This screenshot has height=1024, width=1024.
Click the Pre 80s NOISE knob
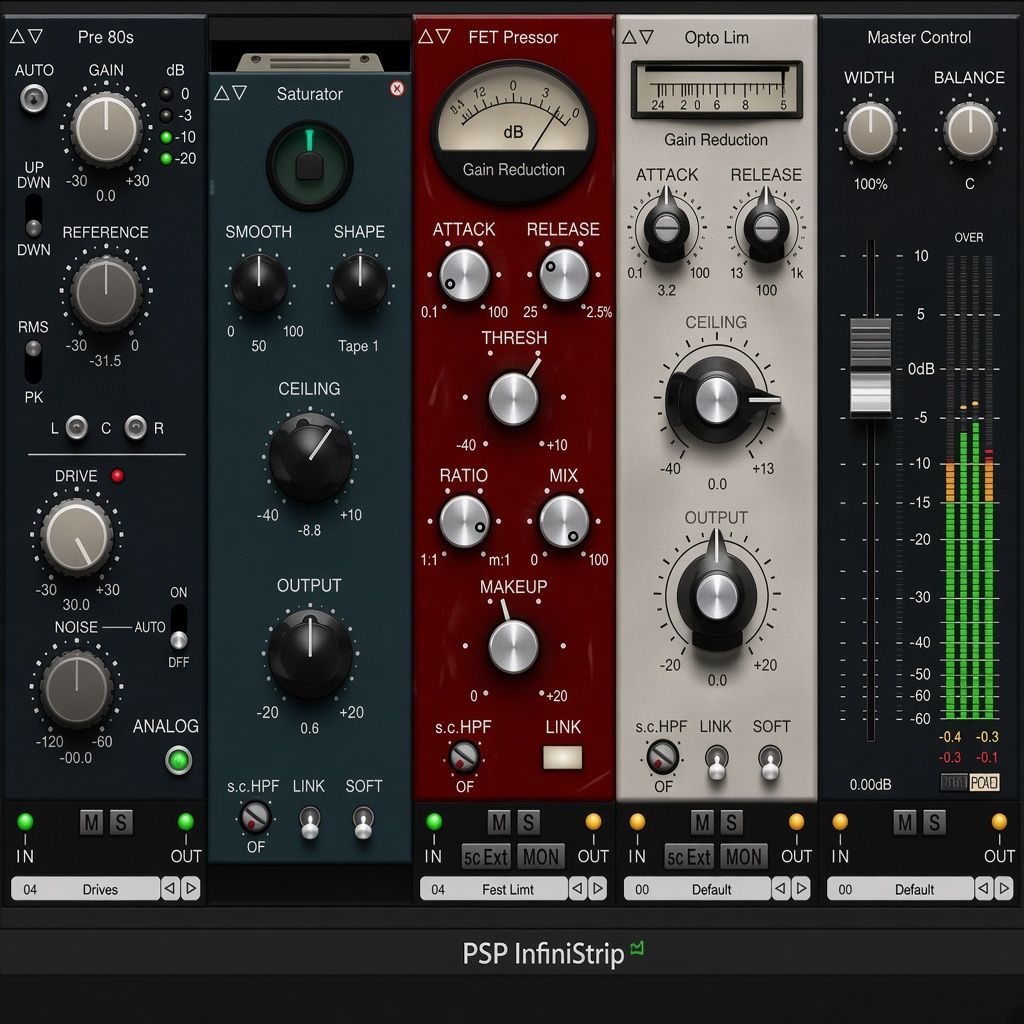click(77, 688)
